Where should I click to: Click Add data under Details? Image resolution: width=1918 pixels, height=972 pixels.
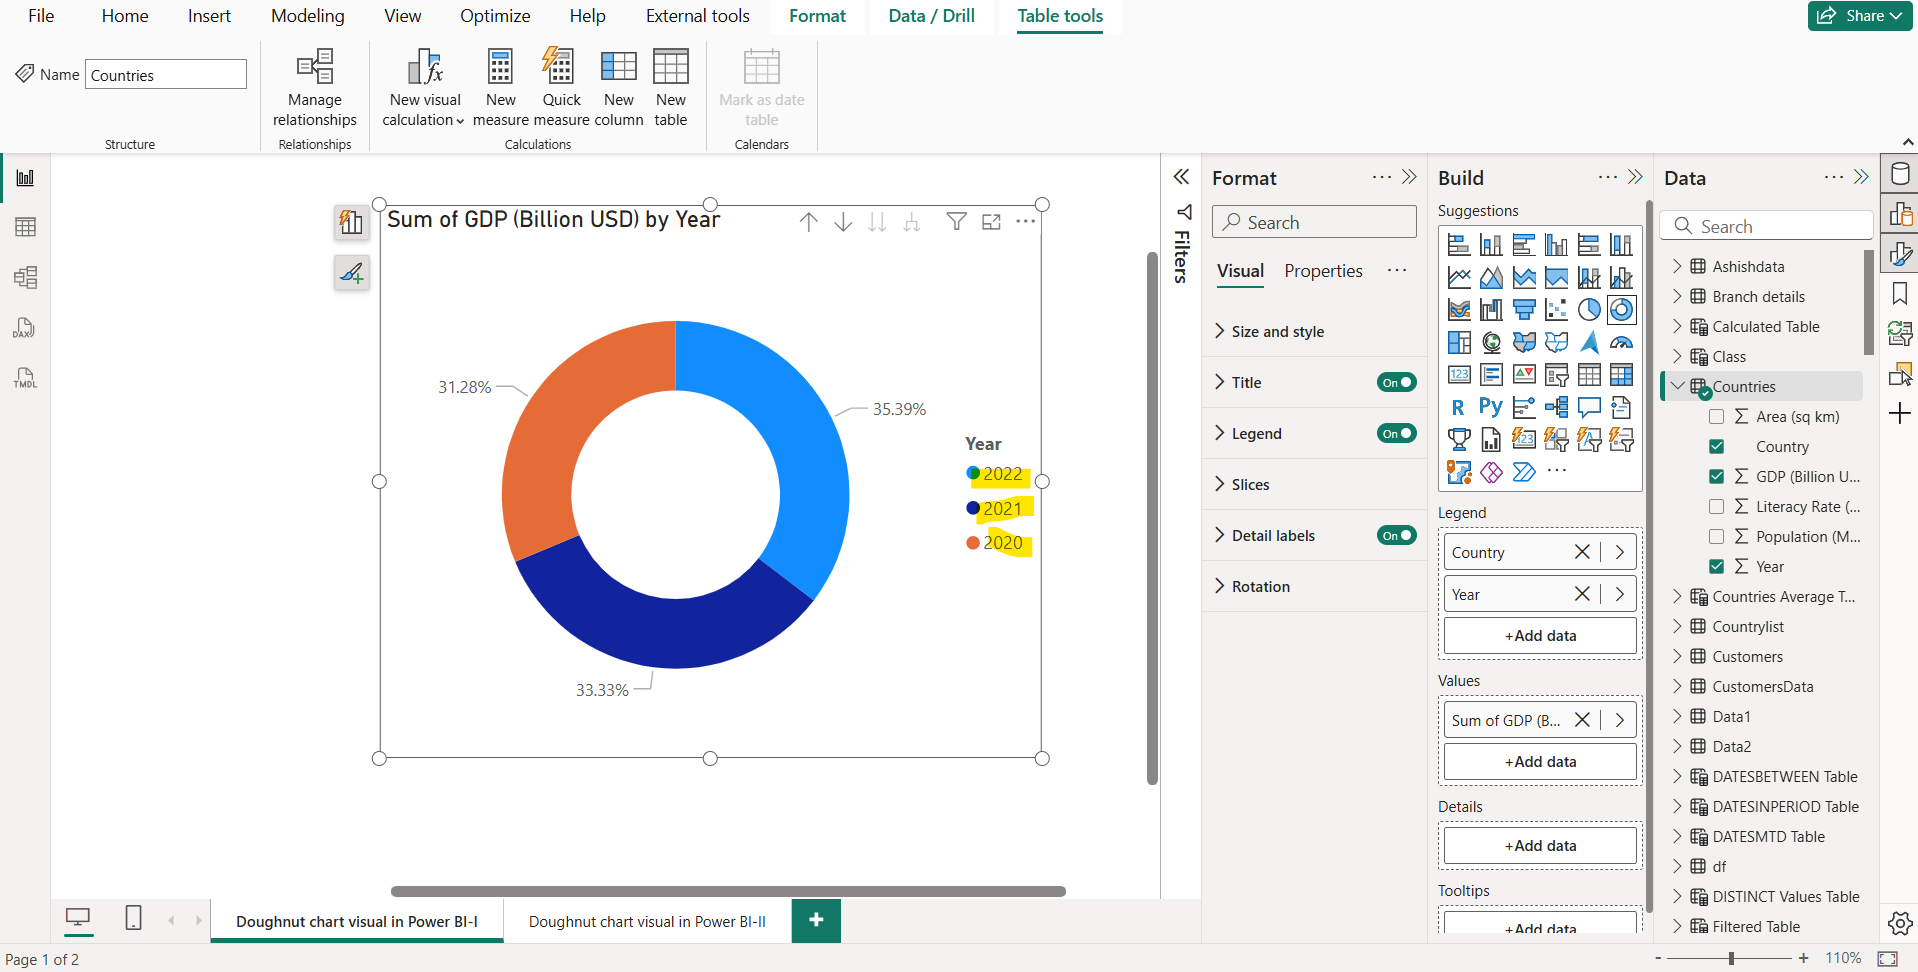pyautogui.click(x=1539, y=845)
